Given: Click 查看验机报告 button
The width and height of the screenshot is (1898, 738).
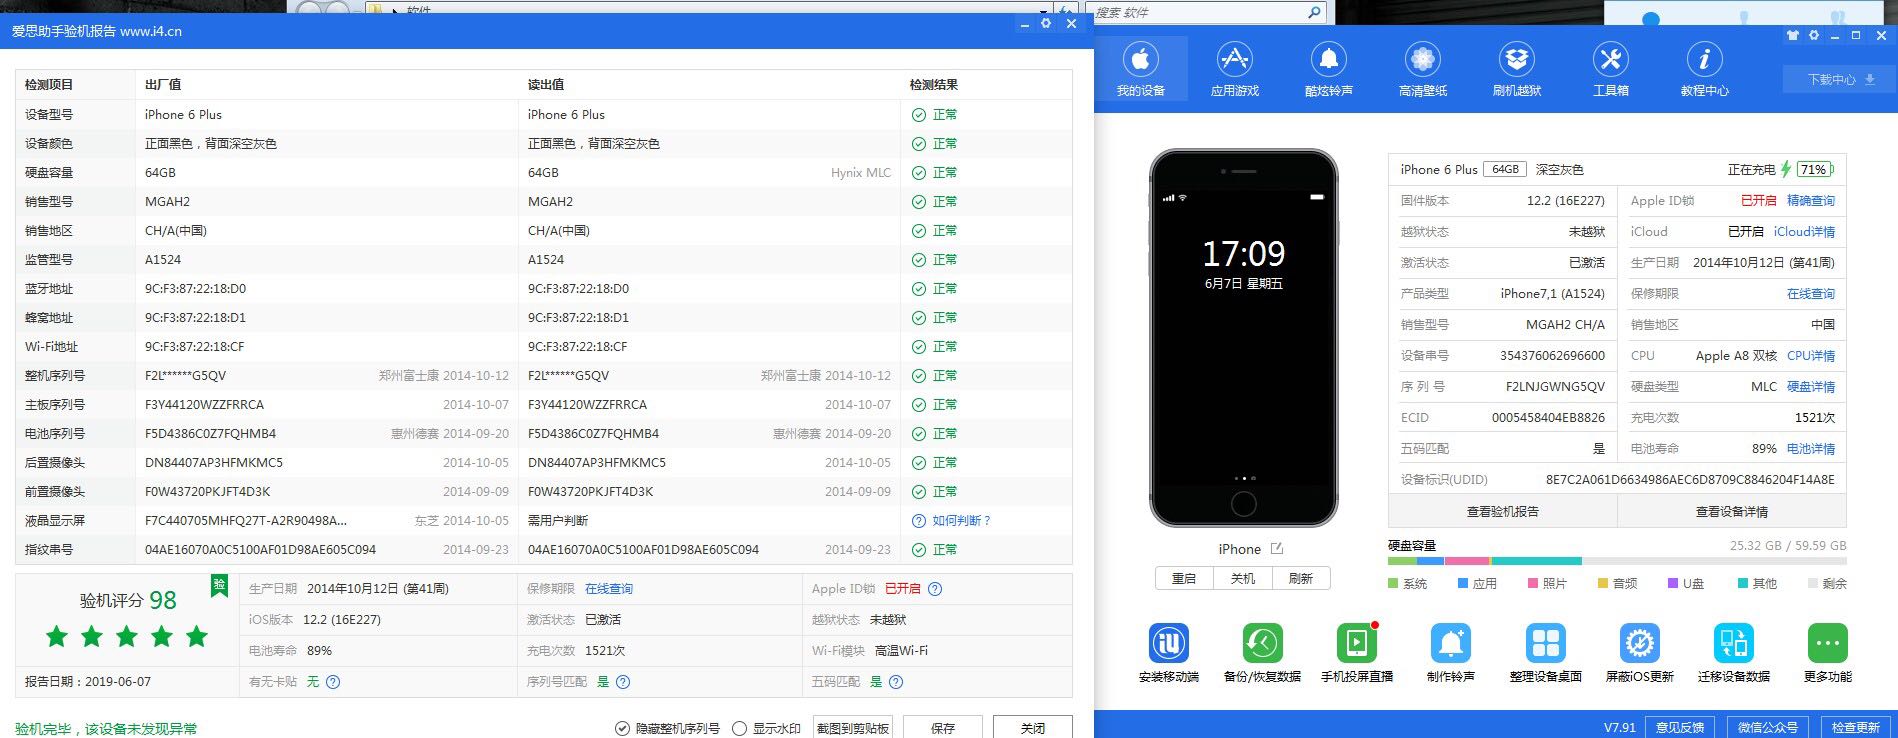Looking at the screenshot, I should click(x=1502, y=511).
